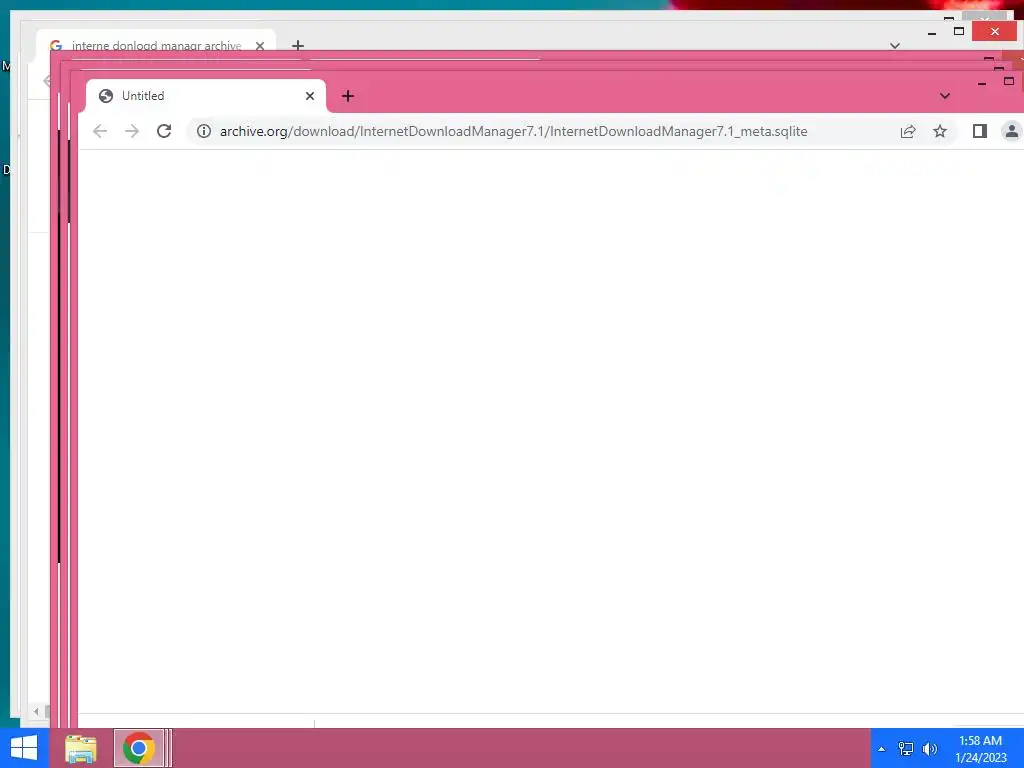Open new tab in back Chrome window
The height and width of the screenshot is (768, 1024).
coord(298,45)
